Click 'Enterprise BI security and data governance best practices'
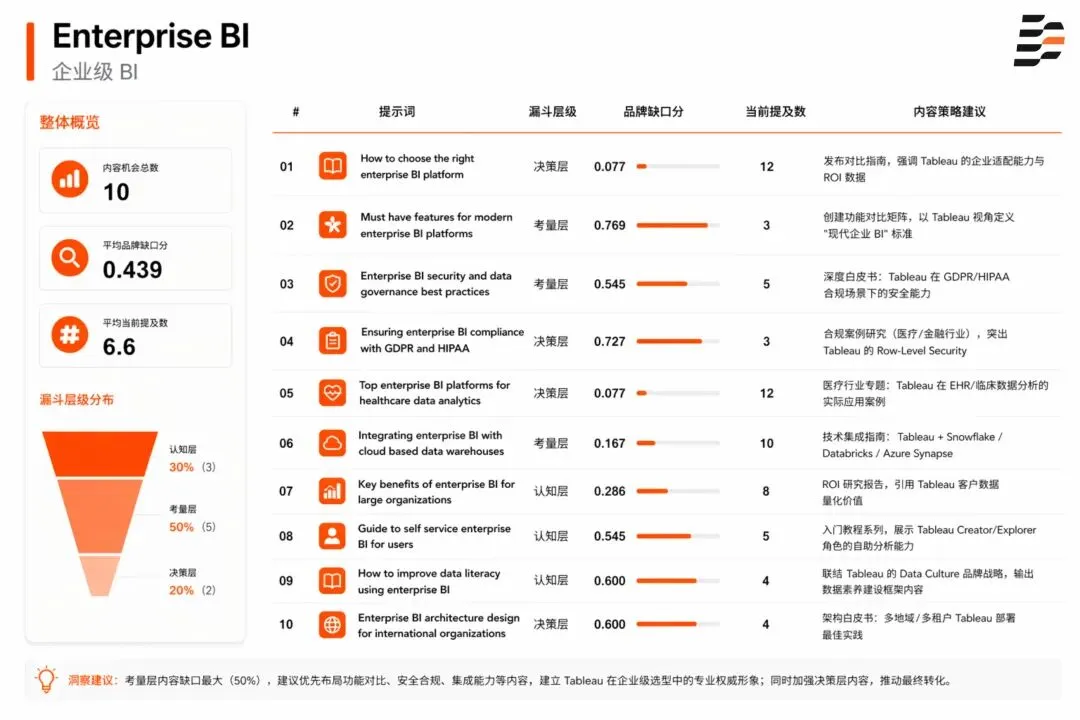Viewport: 1080px width, 720px height. [x=435, y=283]
